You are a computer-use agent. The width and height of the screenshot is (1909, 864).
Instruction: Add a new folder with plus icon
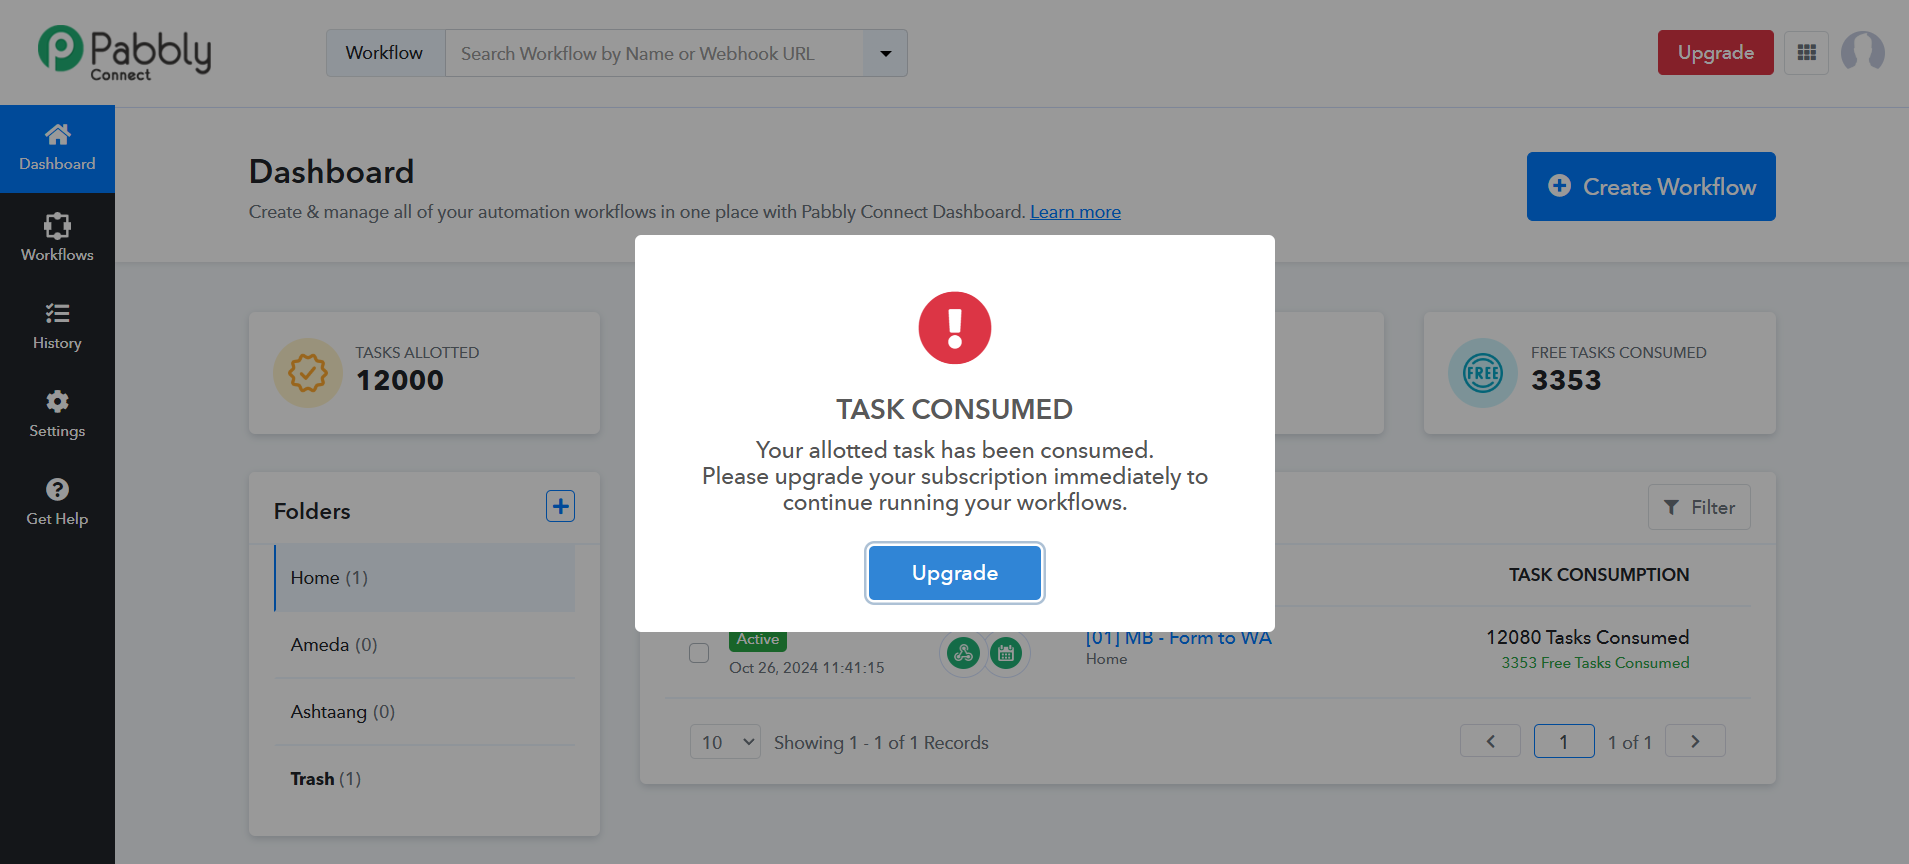click(x=560, y=506)
